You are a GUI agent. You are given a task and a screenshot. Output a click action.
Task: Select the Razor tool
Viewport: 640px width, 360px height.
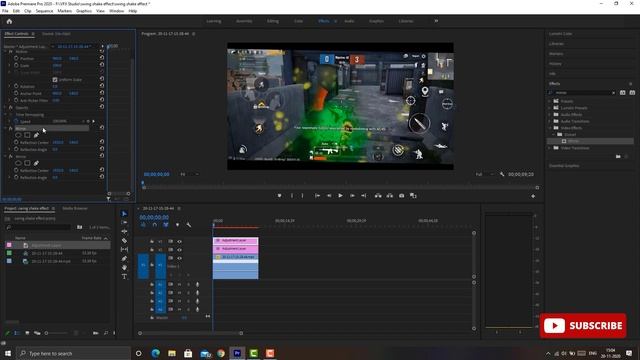[124, 240]
